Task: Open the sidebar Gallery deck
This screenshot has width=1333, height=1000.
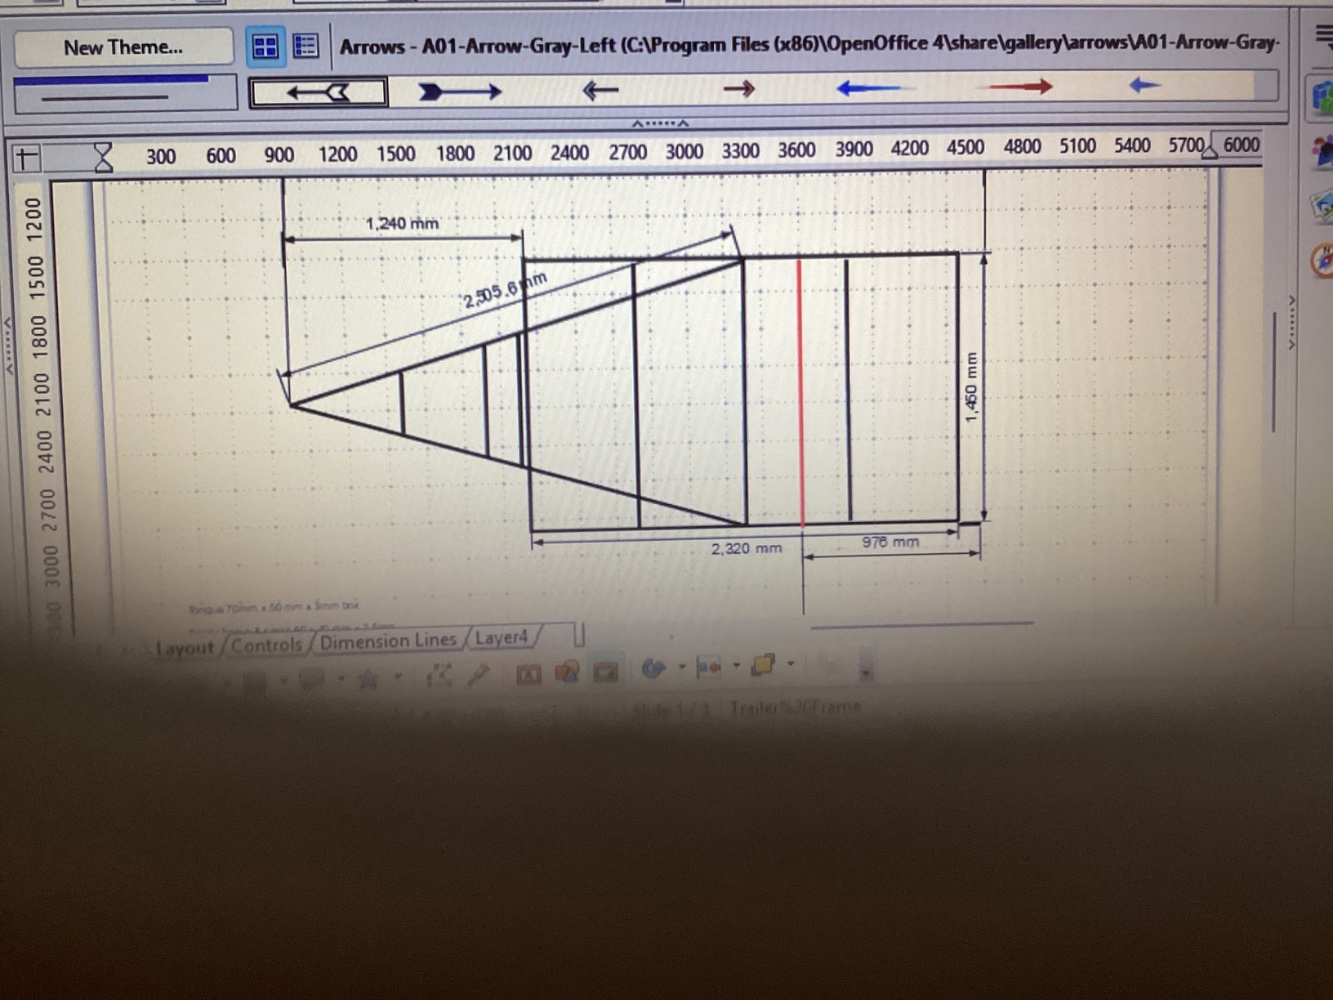Action: click(x=1323, y=205)
